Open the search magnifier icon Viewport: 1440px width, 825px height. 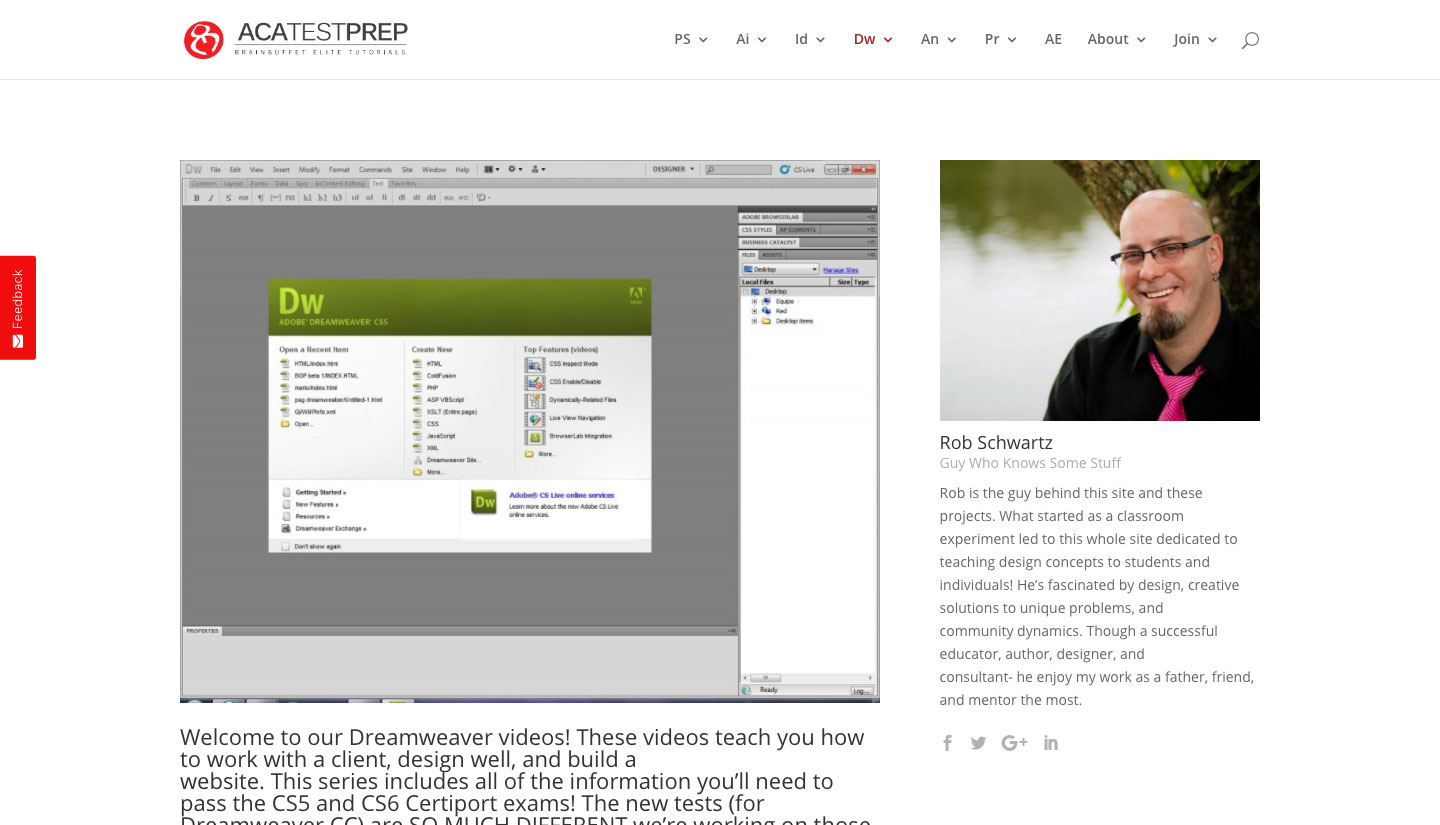(1250, 40)
